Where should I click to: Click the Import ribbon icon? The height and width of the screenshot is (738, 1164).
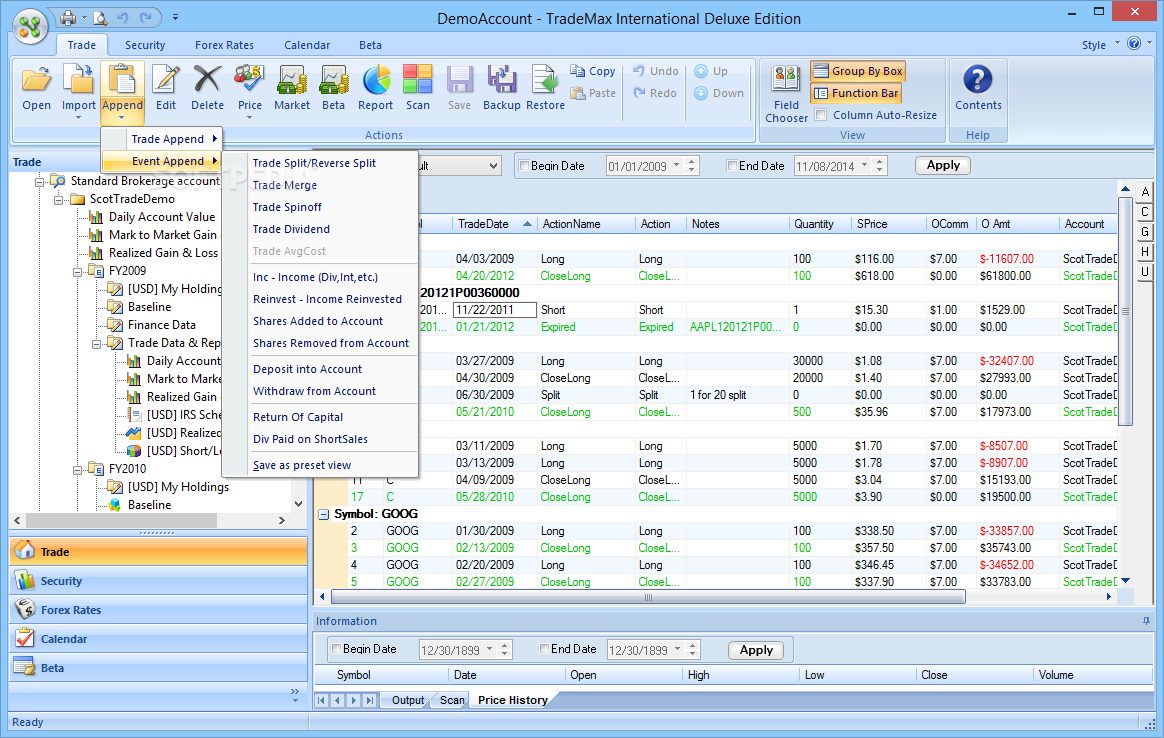point(78,79)
